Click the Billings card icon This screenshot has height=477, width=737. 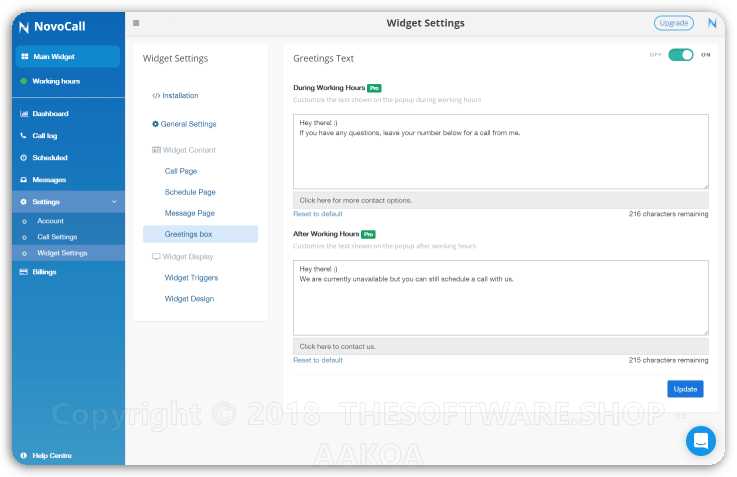pyautogui.click(x=24, y=272)
